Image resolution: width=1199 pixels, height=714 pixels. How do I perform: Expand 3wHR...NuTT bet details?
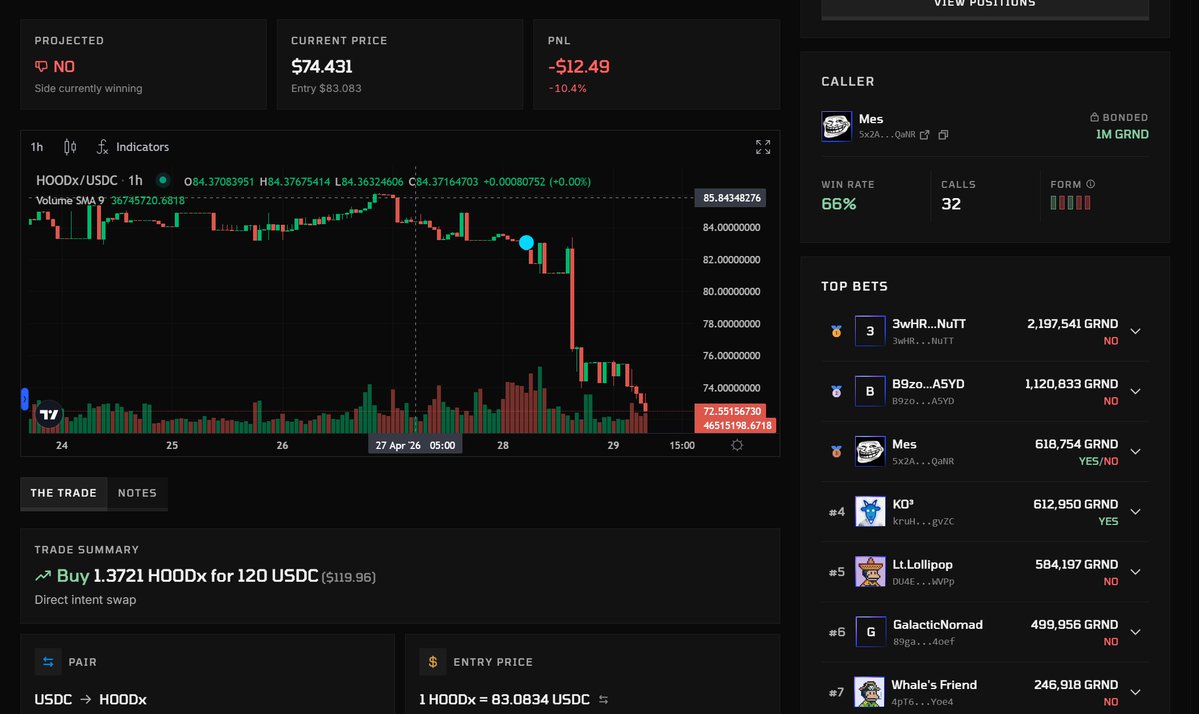click(1136, 331)
